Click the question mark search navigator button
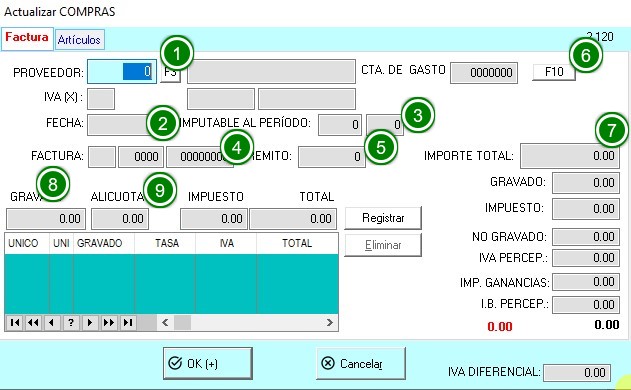 point(71,322)
